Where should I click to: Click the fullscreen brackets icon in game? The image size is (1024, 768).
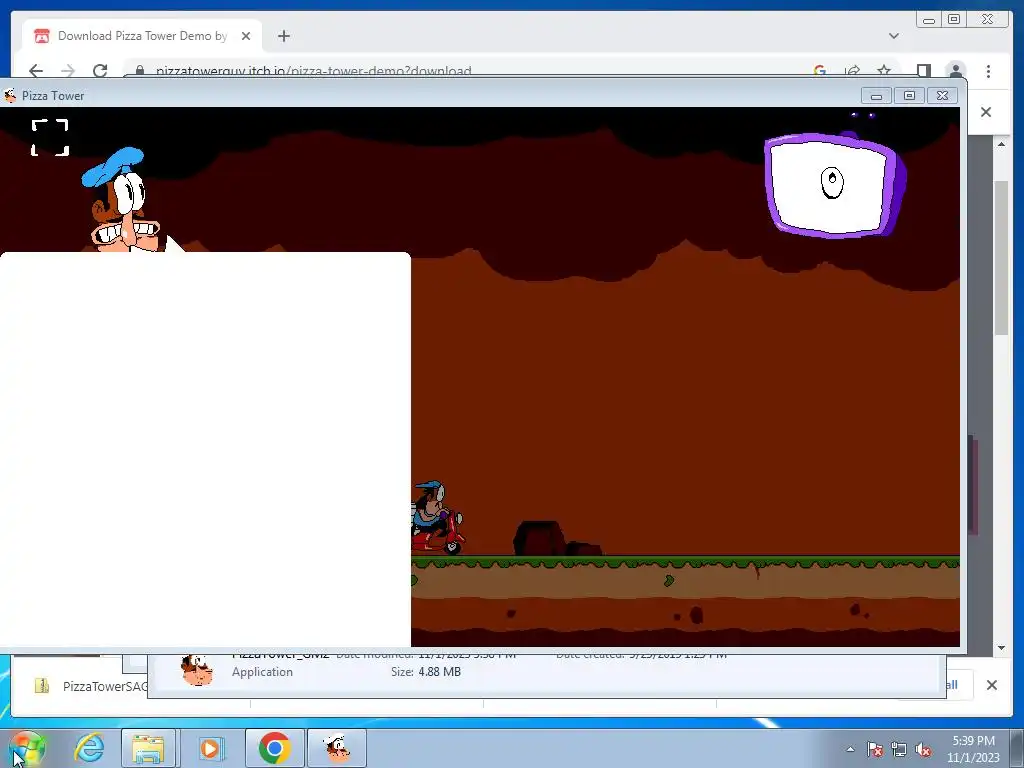click(x=50, y=137)
